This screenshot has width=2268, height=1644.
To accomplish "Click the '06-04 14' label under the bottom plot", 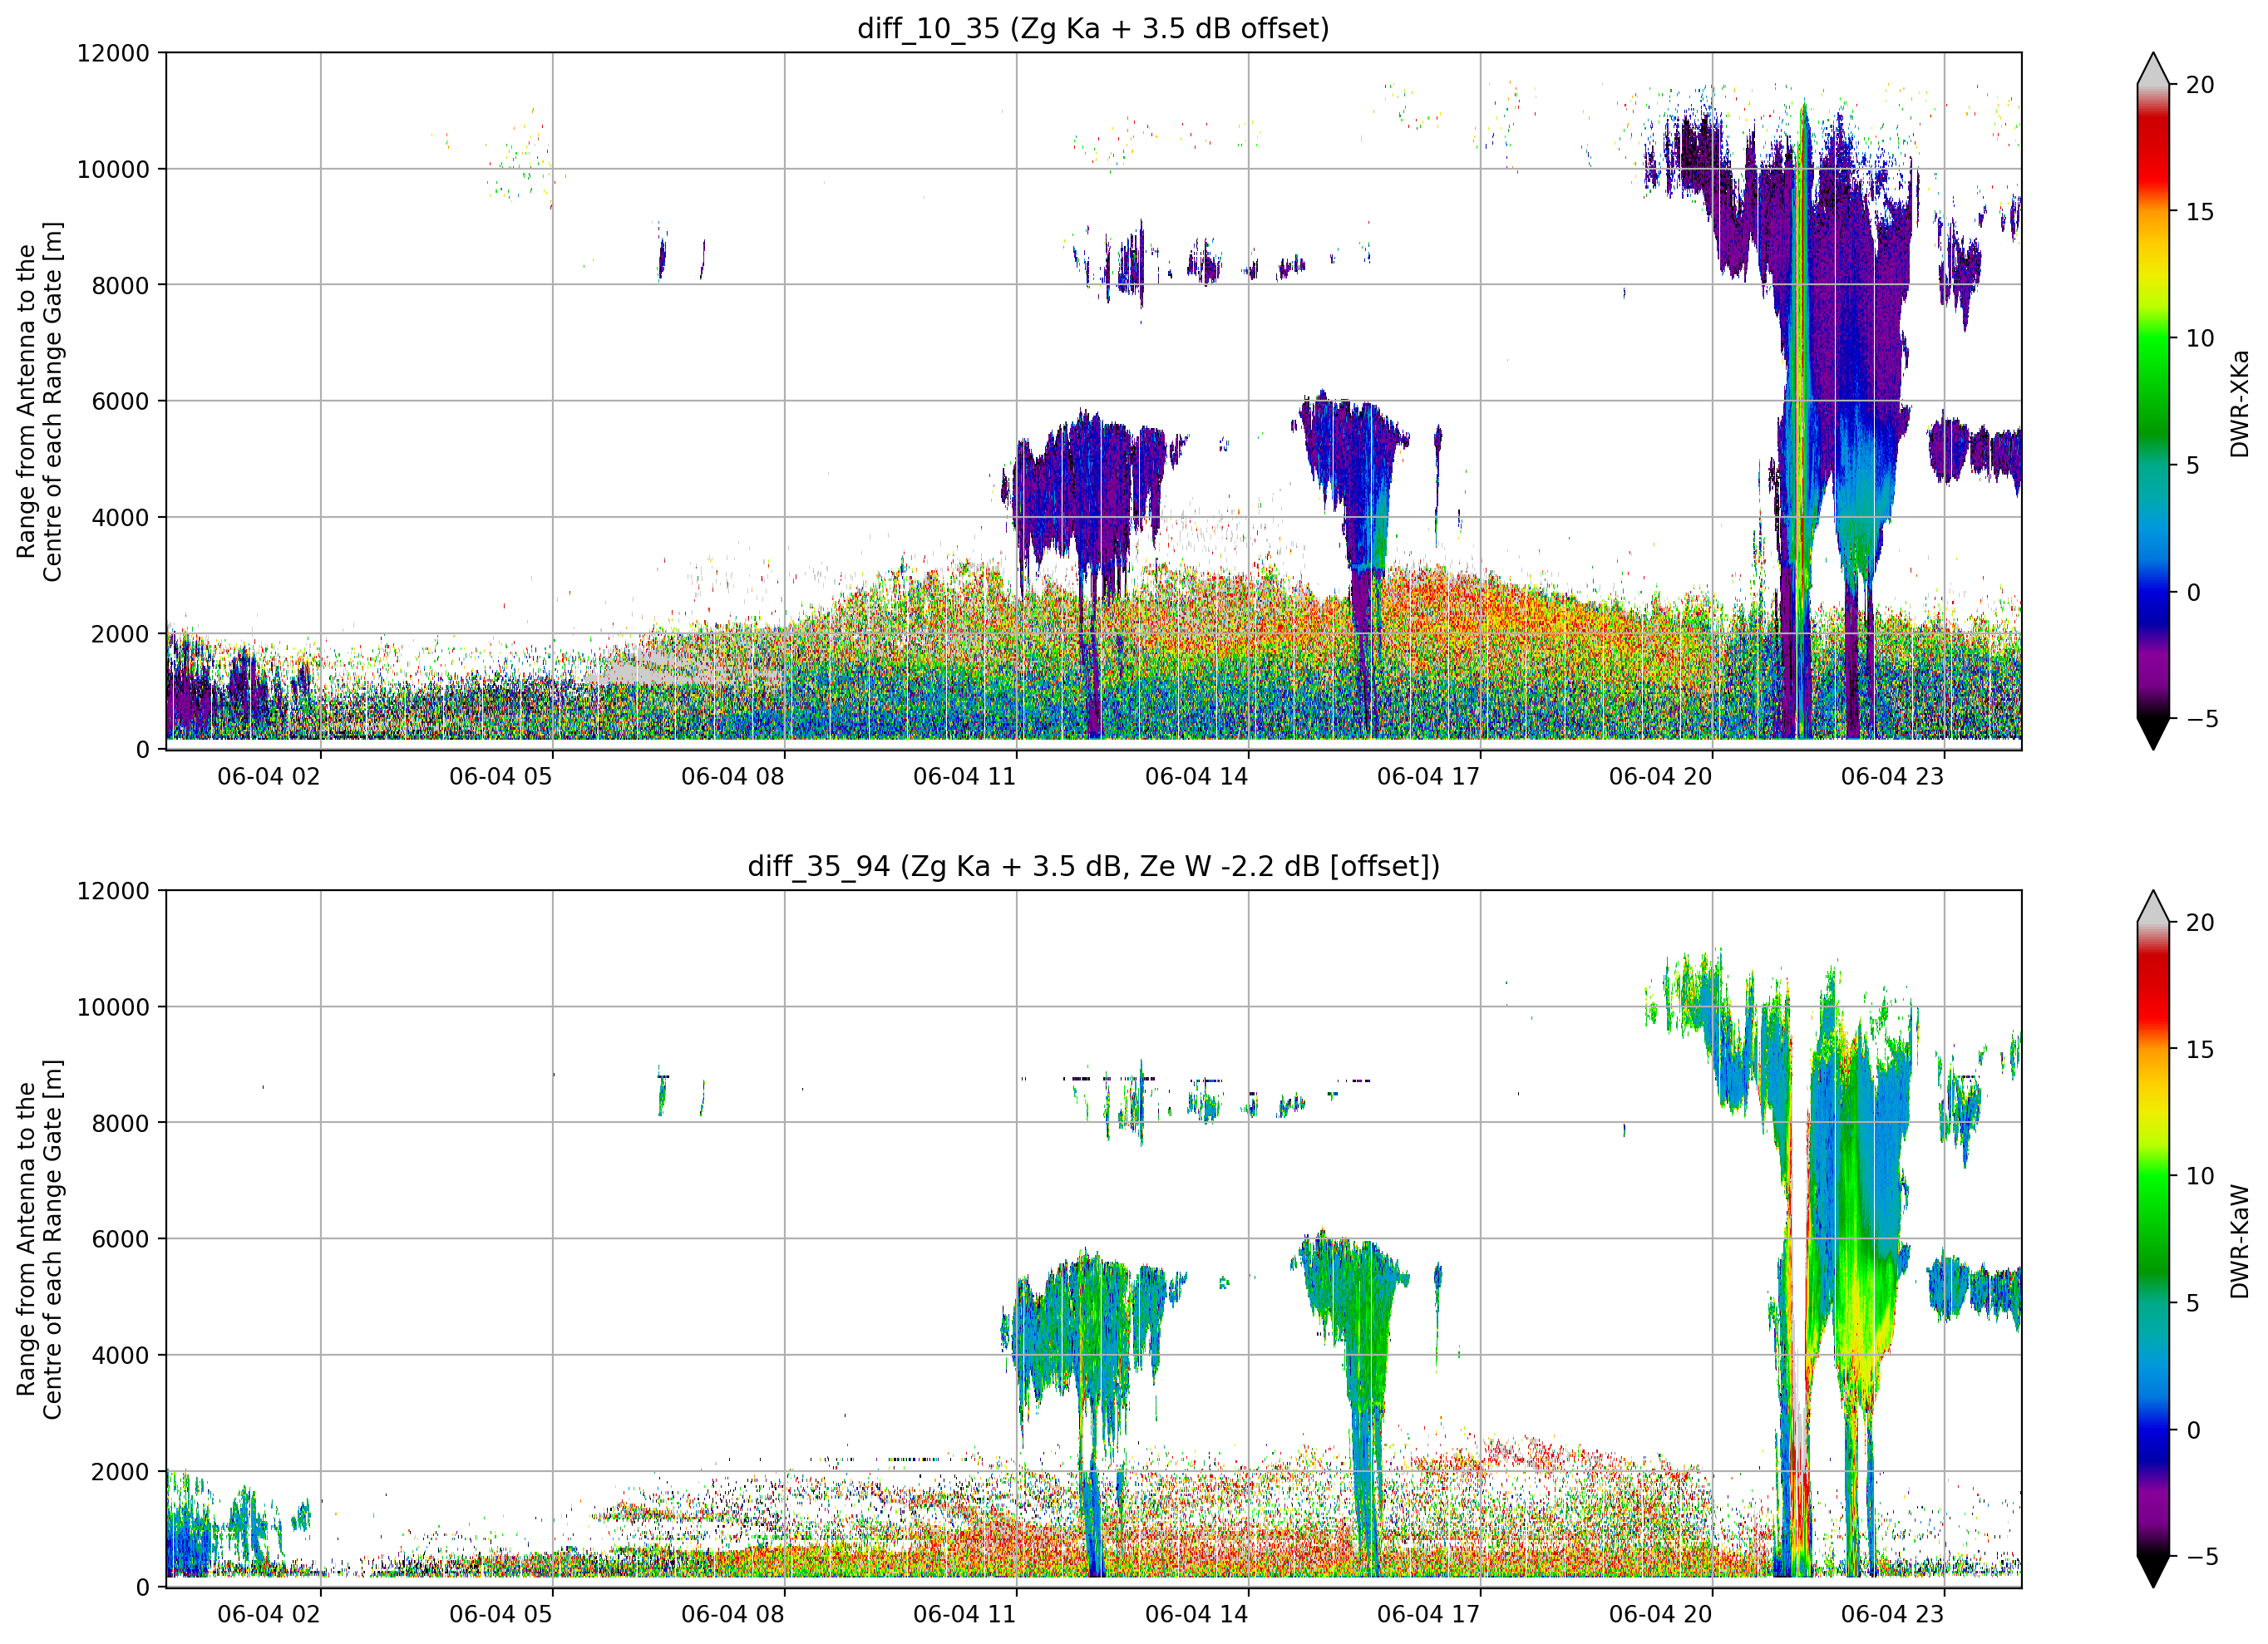I will [x=1197, y=1614].
